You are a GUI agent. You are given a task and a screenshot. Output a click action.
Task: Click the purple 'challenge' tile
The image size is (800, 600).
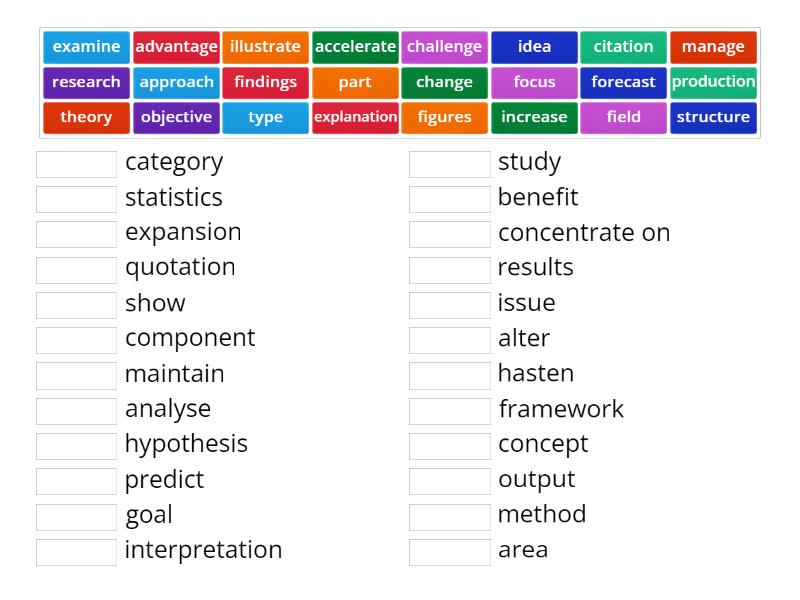(x=444, y=47)
